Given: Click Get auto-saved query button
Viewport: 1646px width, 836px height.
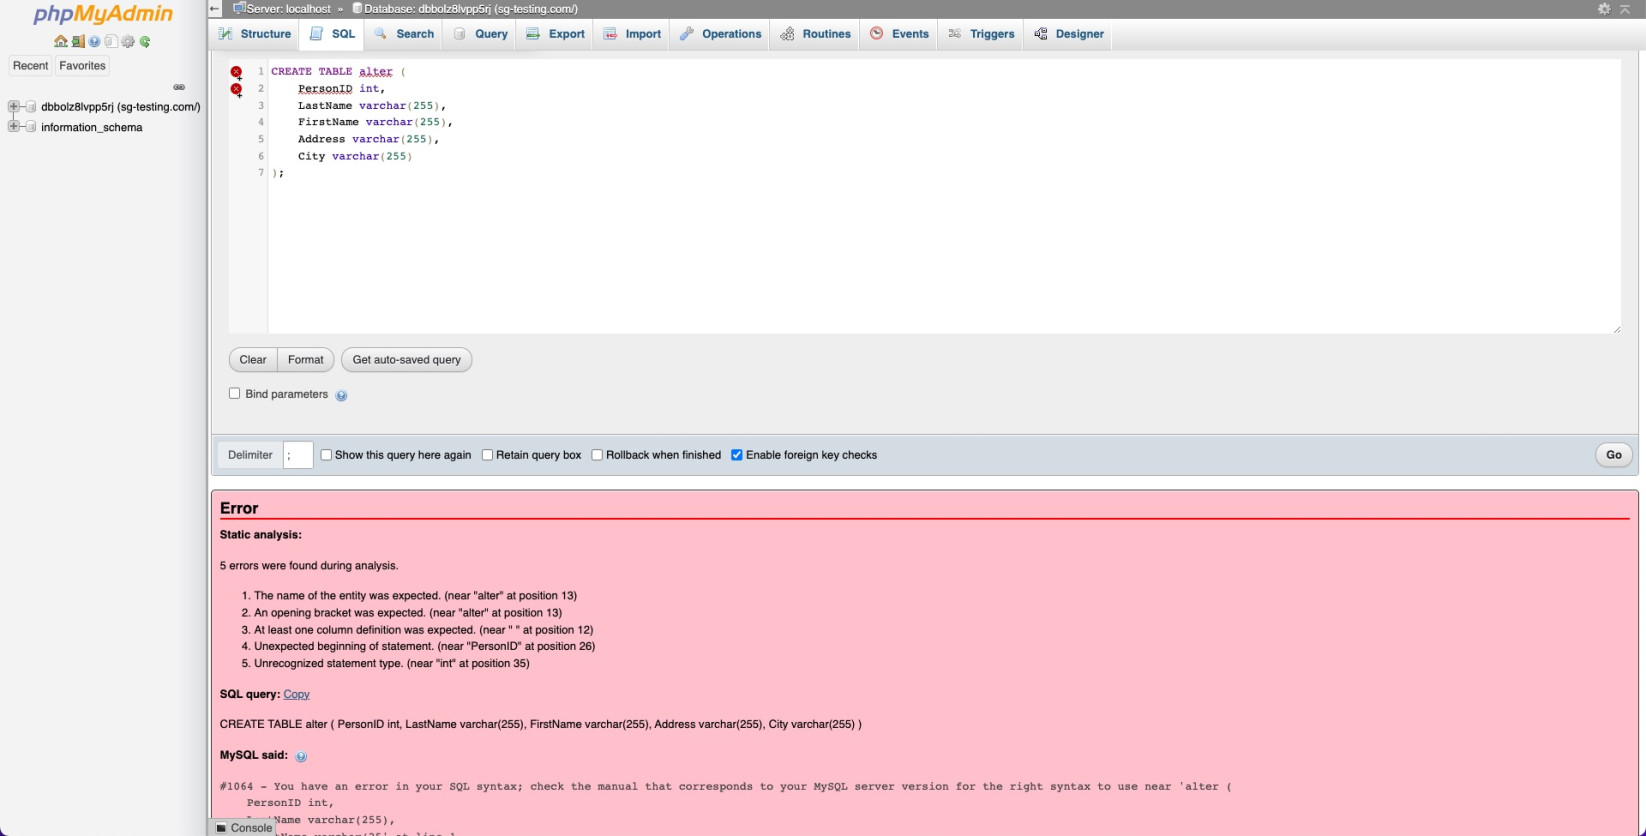Looking at the screenshot, I should tap(406, 360).
